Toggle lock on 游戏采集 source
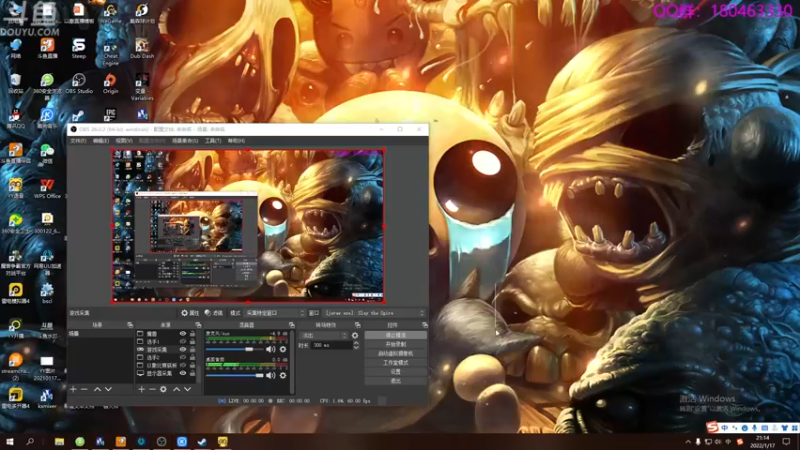800x450 pixels. tap(192, 349)
